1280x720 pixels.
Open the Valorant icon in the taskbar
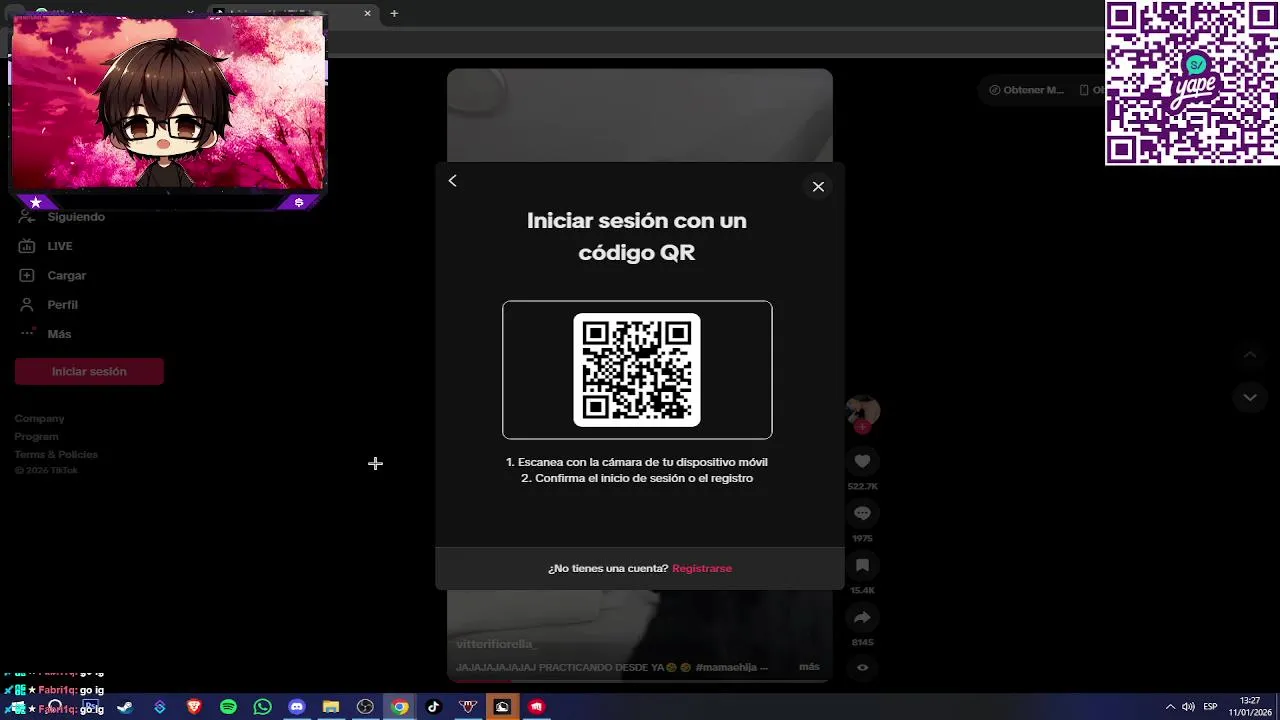tap(468, 707)
